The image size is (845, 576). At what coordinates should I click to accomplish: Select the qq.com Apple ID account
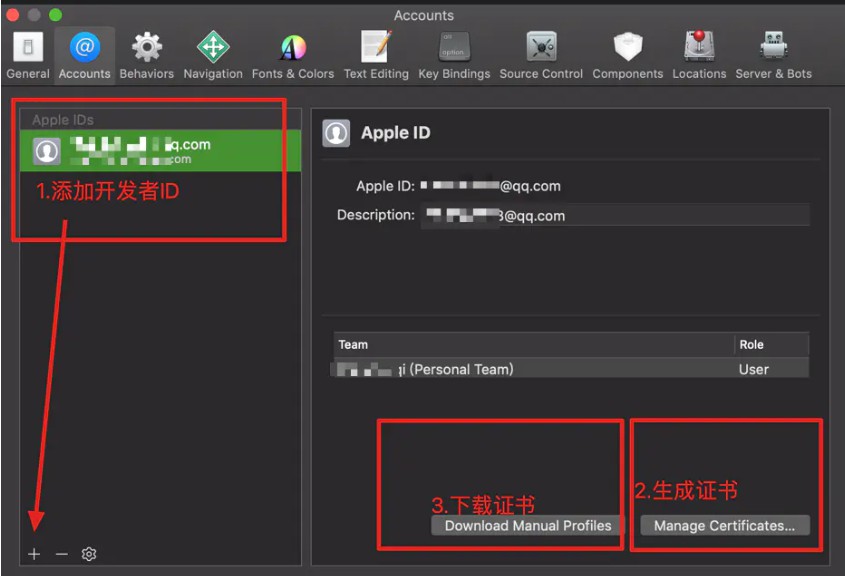pos(160,151)
